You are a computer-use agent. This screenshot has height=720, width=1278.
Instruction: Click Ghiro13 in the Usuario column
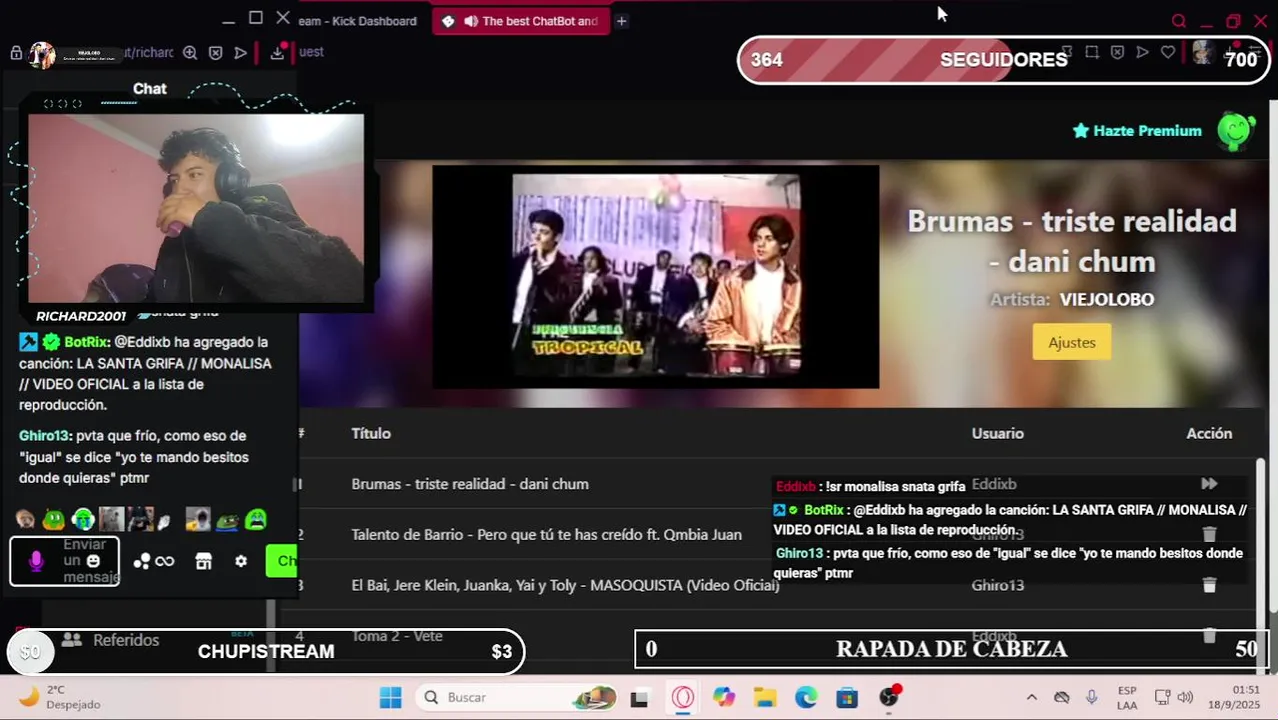pyautogui.click(x=998, y=585)
